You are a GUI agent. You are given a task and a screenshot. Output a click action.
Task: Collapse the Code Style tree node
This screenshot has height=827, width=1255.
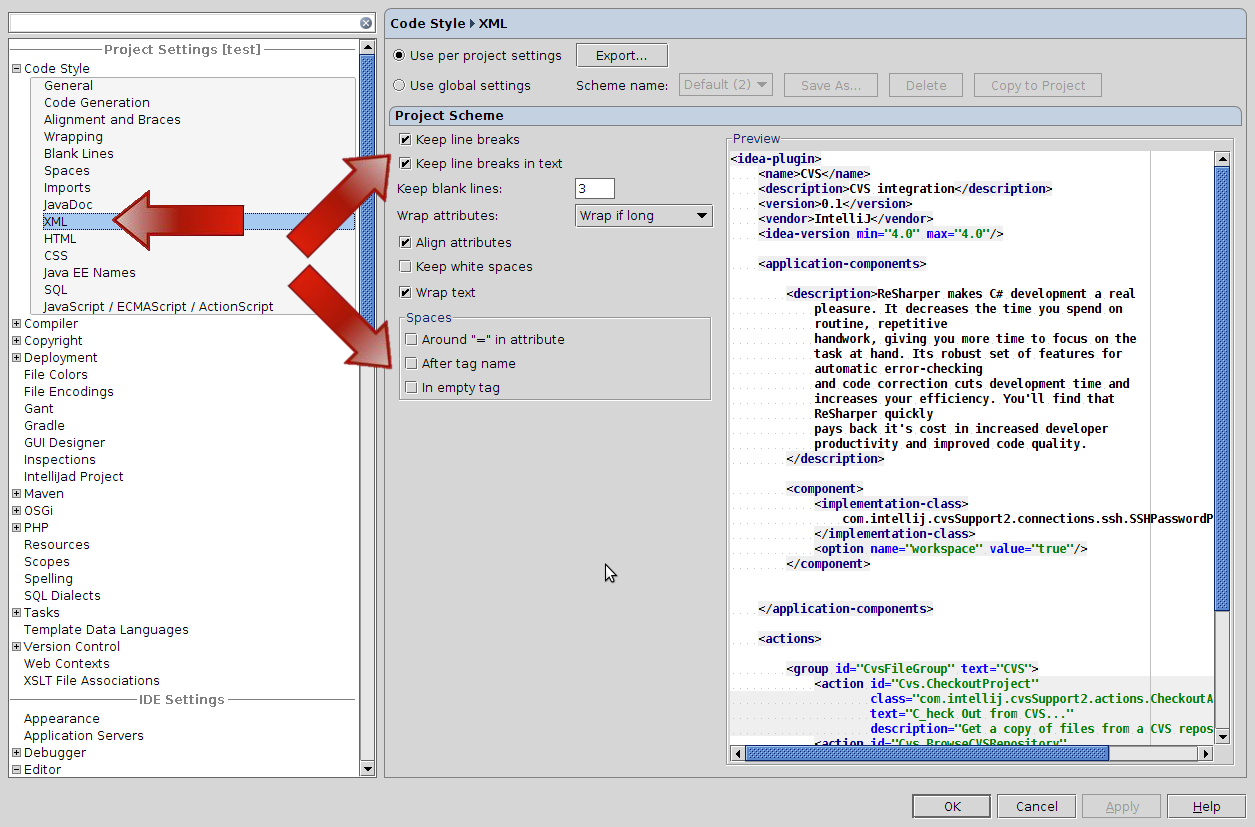(x=16, y=69)
